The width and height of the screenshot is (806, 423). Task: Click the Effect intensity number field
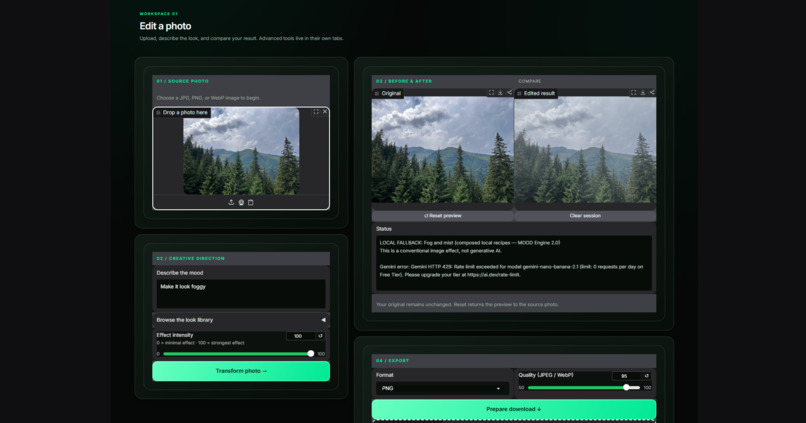(301, 336)
